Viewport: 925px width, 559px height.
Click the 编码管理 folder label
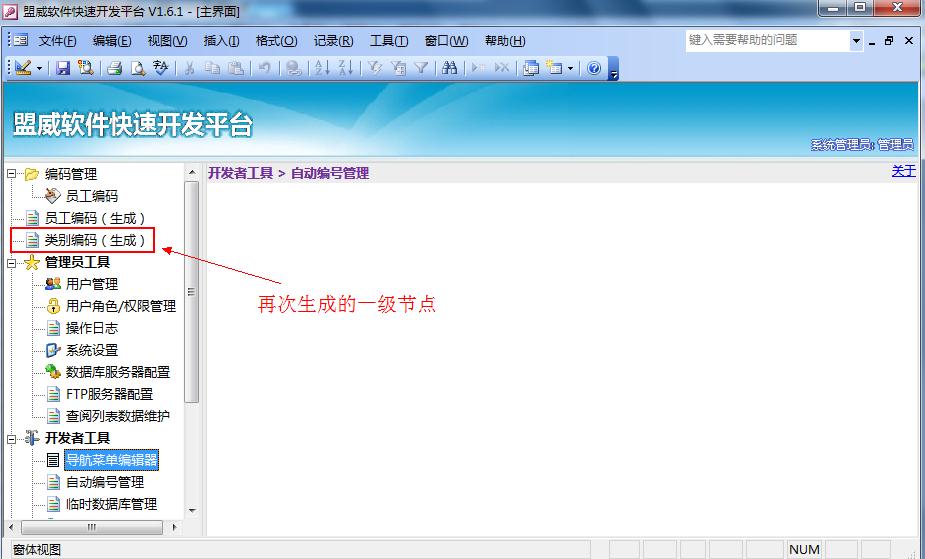(71, 174)
